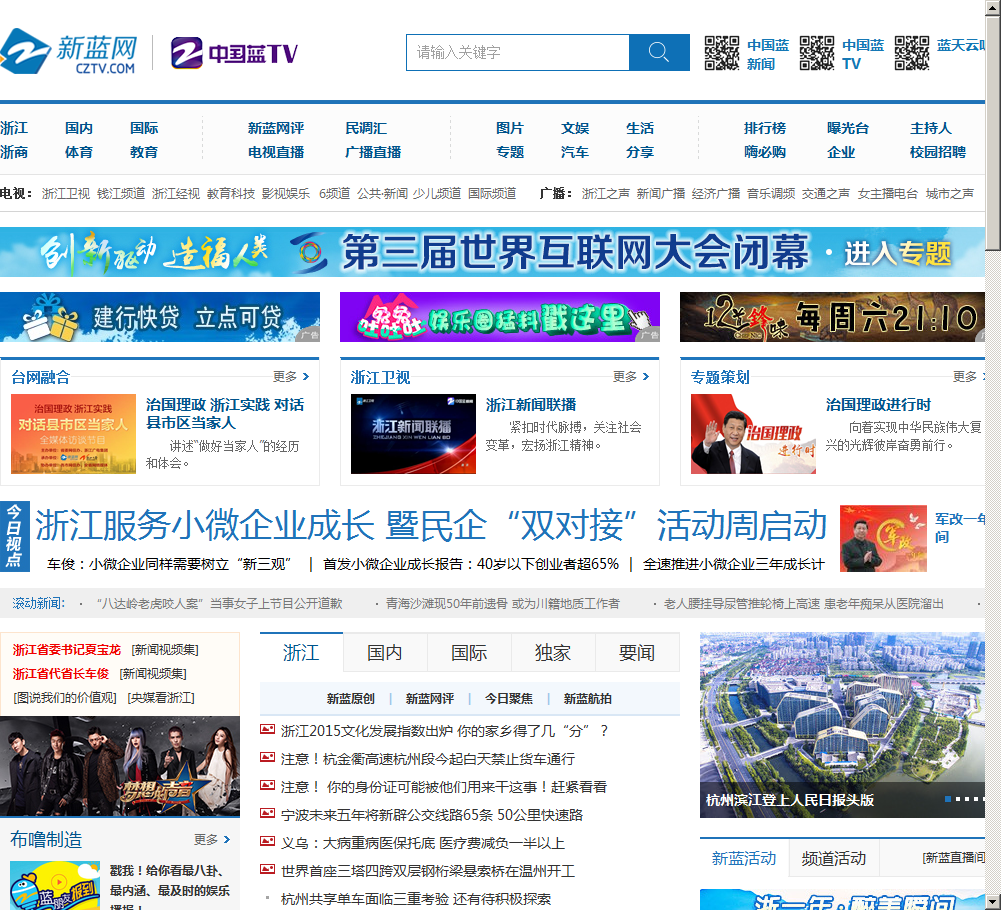Expand 更多 in the 台网融合 section
The width and height of the screenshot is (1001, 910).
[291, 377]
